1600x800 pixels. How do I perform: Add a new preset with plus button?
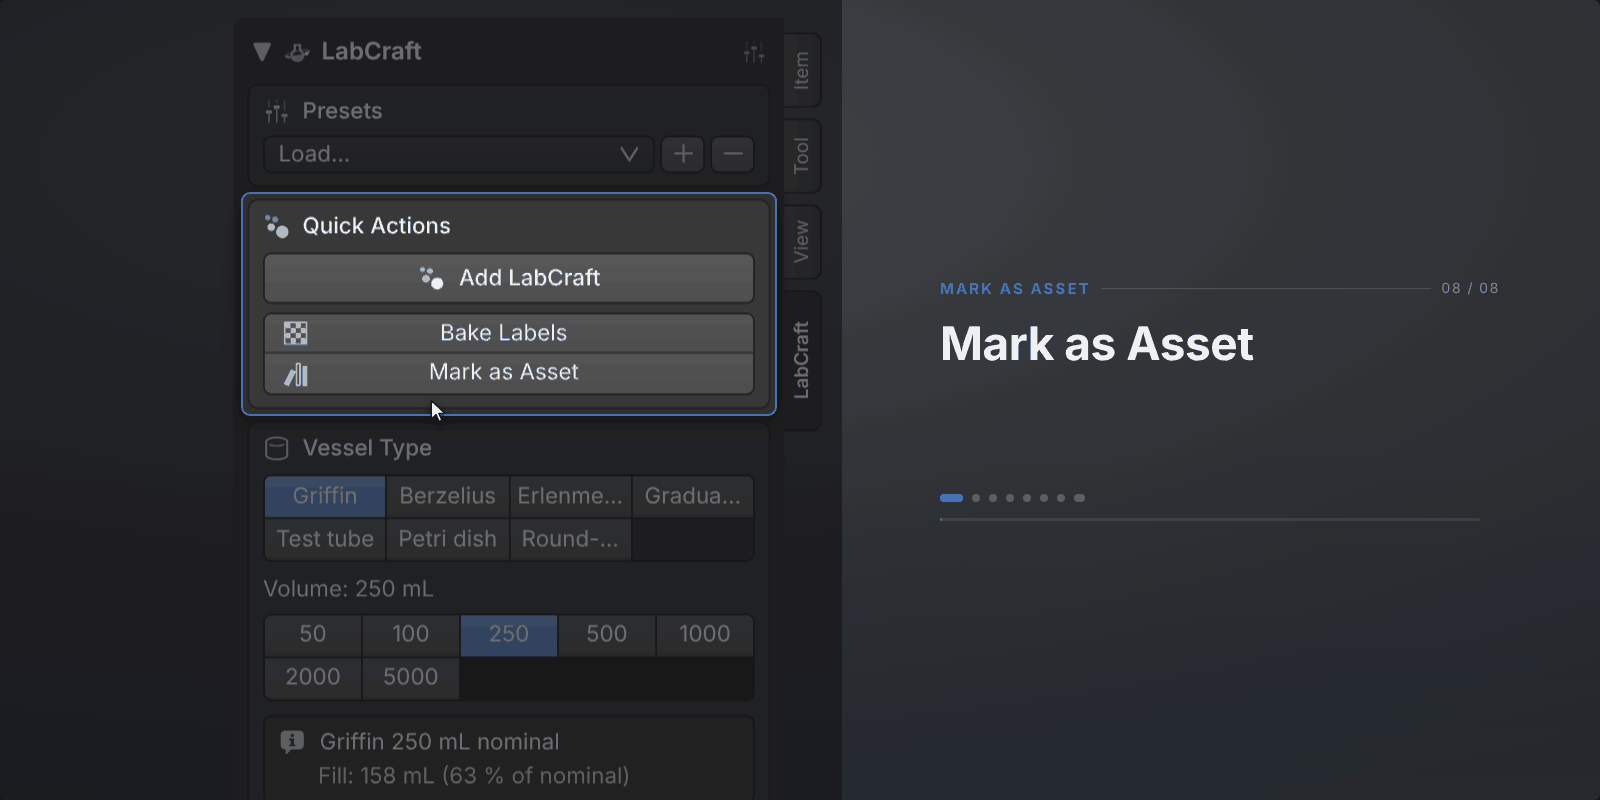(683, 154)
